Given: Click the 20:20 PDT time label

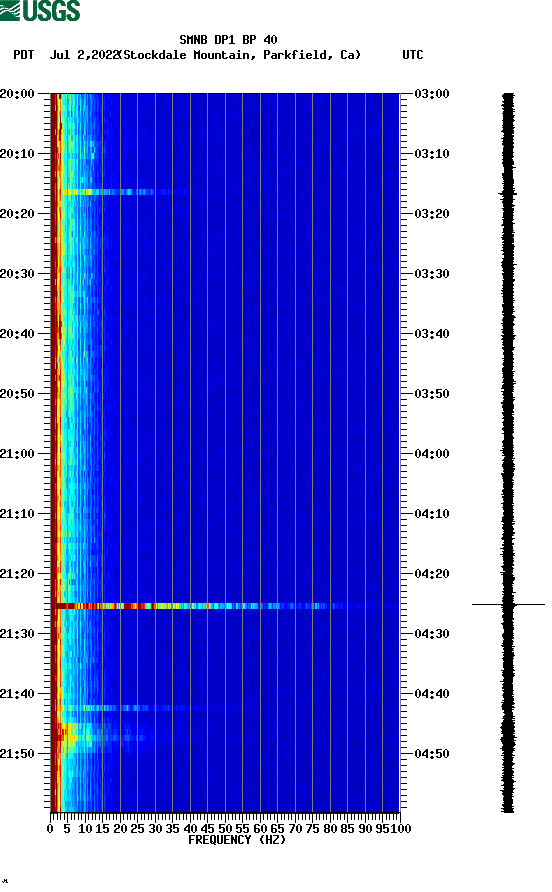Looking at the screenshot, I should click(17, 214).
